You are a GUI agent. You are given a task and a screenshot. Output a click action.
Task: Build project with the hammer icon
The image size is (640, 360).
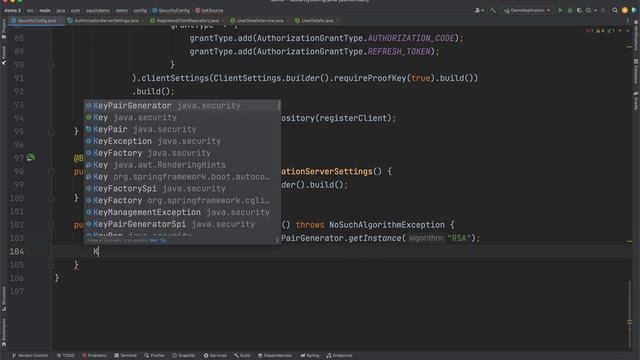(493, 10)
